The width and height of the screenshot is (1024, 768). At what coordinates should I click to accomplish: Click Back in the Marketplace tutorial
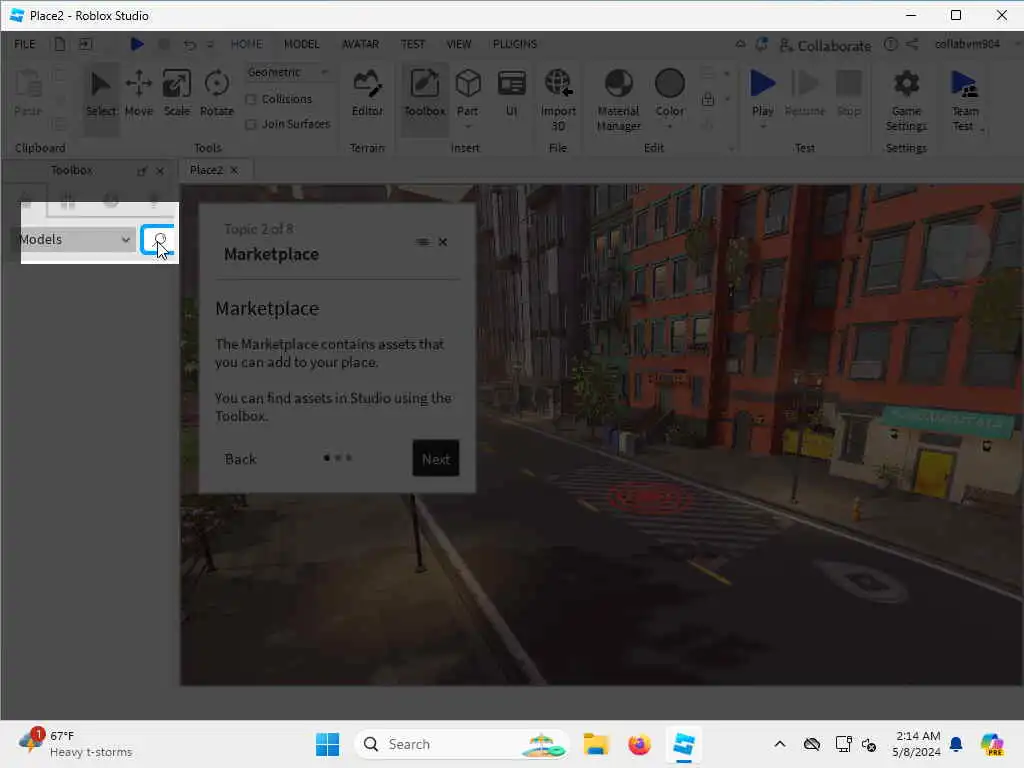click(240, 458)
